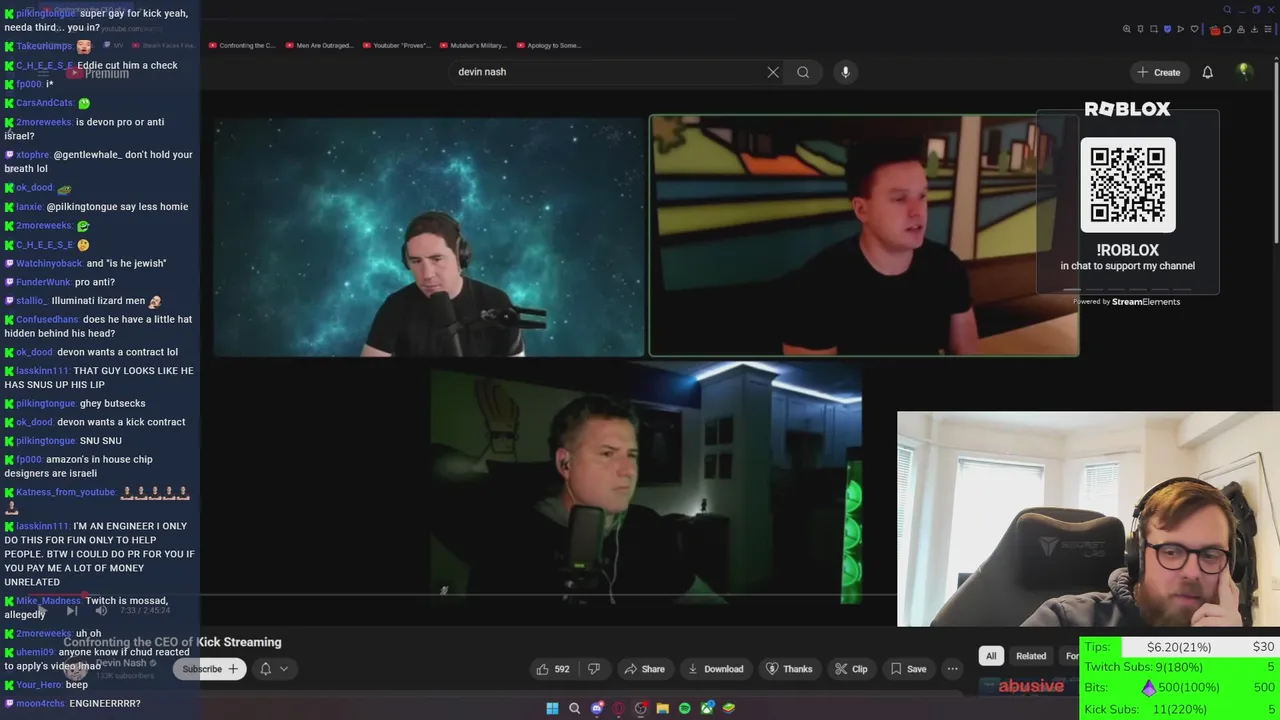Open YouTube notifications bell in header
Image resolution: width=1280 pixels, height=720 pixels.
pos(1207,72)
